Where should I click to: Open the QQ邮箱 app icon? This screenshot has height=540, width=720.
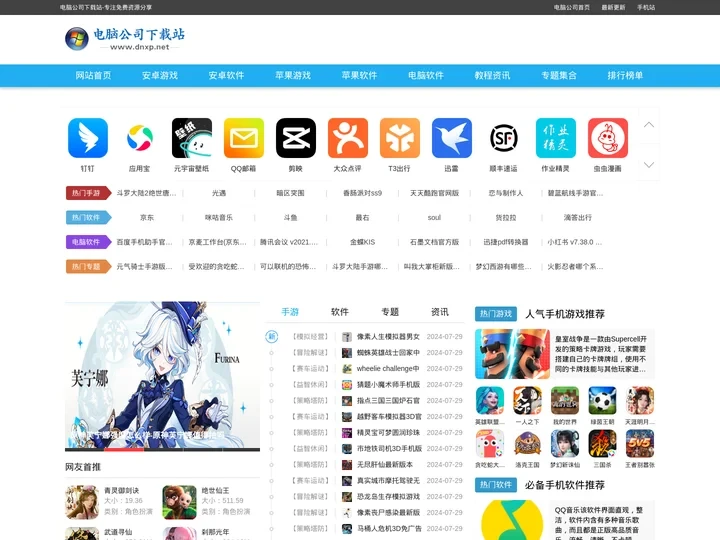pyautogui.click(x=244, y=138)
